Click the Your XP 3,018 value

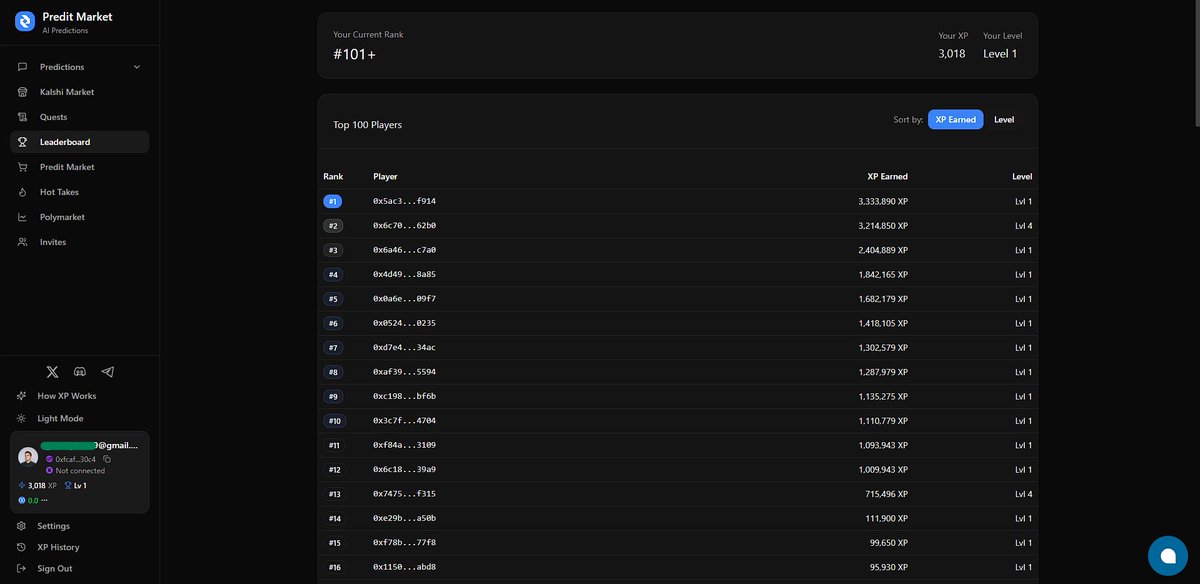coord(952,54)
